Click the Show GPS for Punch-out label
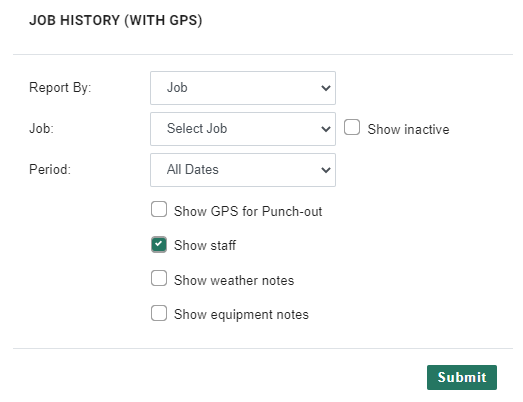Screen dimensions: 523x402 [248, 212]
